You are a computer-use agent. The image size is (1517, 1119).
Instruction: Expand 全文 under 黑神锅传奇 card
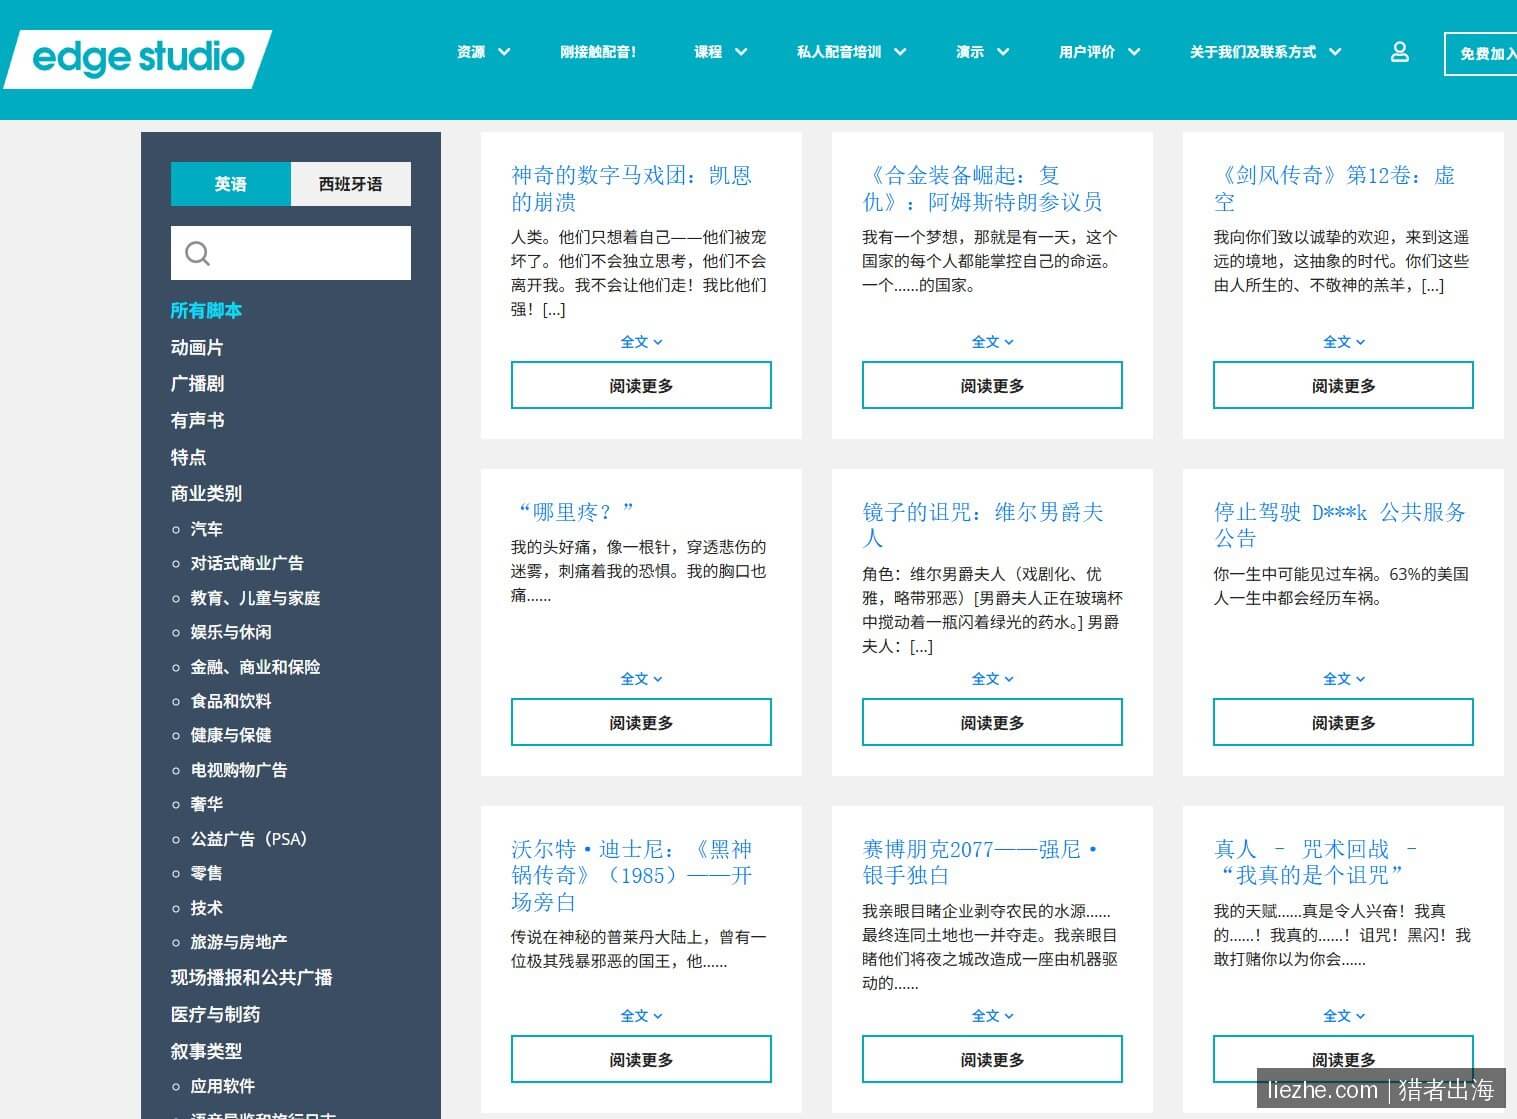[x=641, y=1016]
